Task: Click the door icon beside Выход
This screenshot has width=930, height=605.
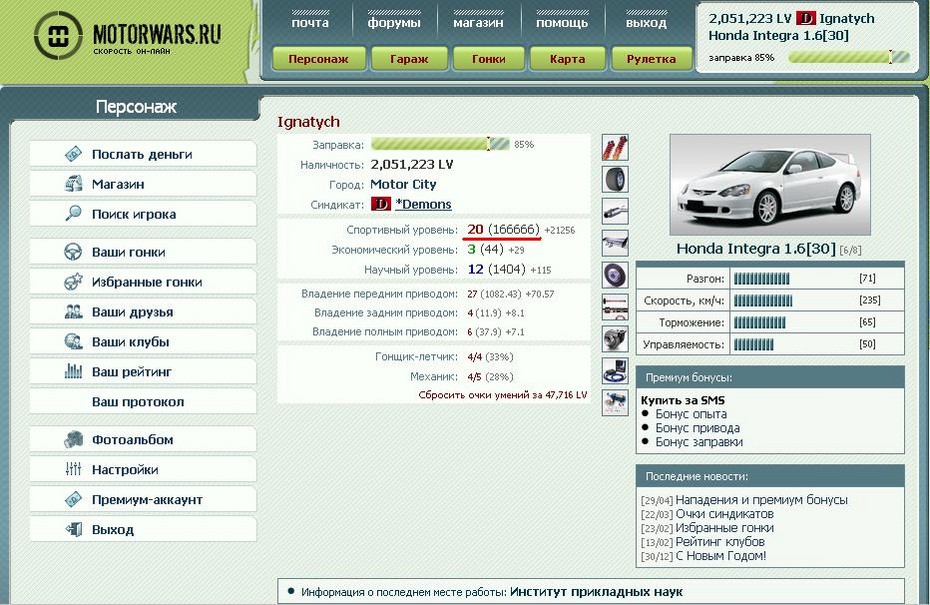Action: [x=73, y=529]
